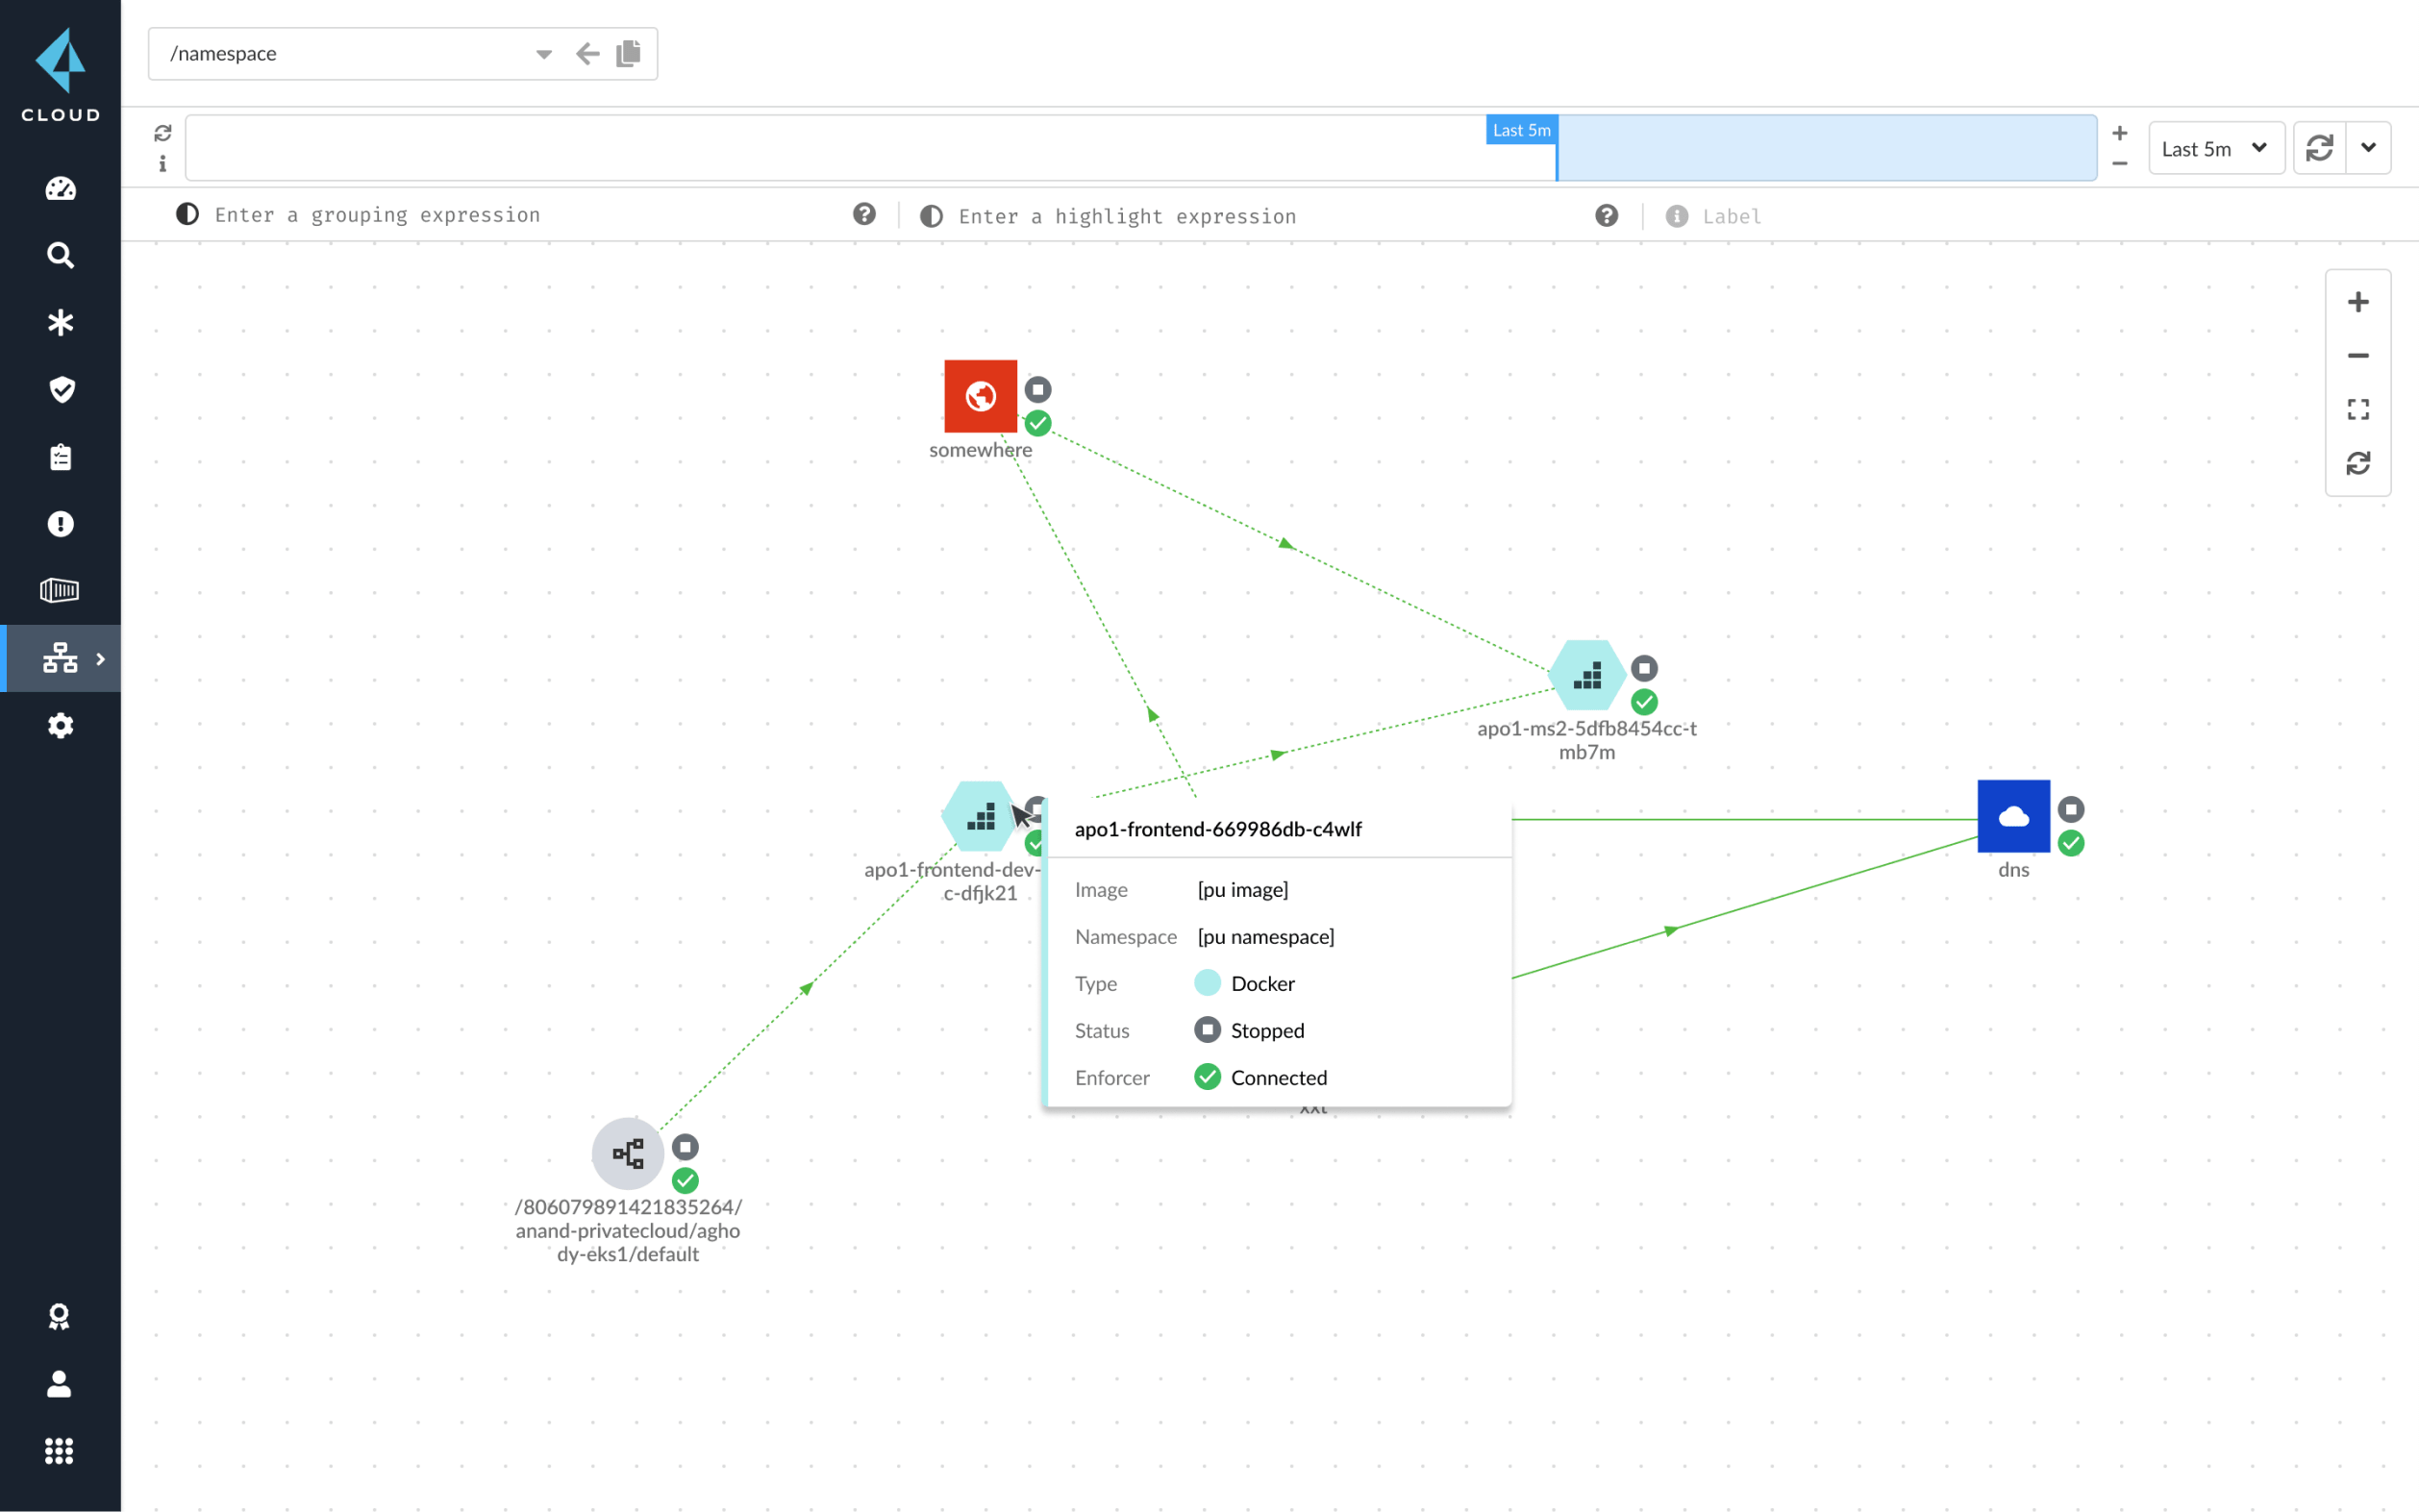Open the alerts exclamation icon in sidebar

[x=60, y=524]
